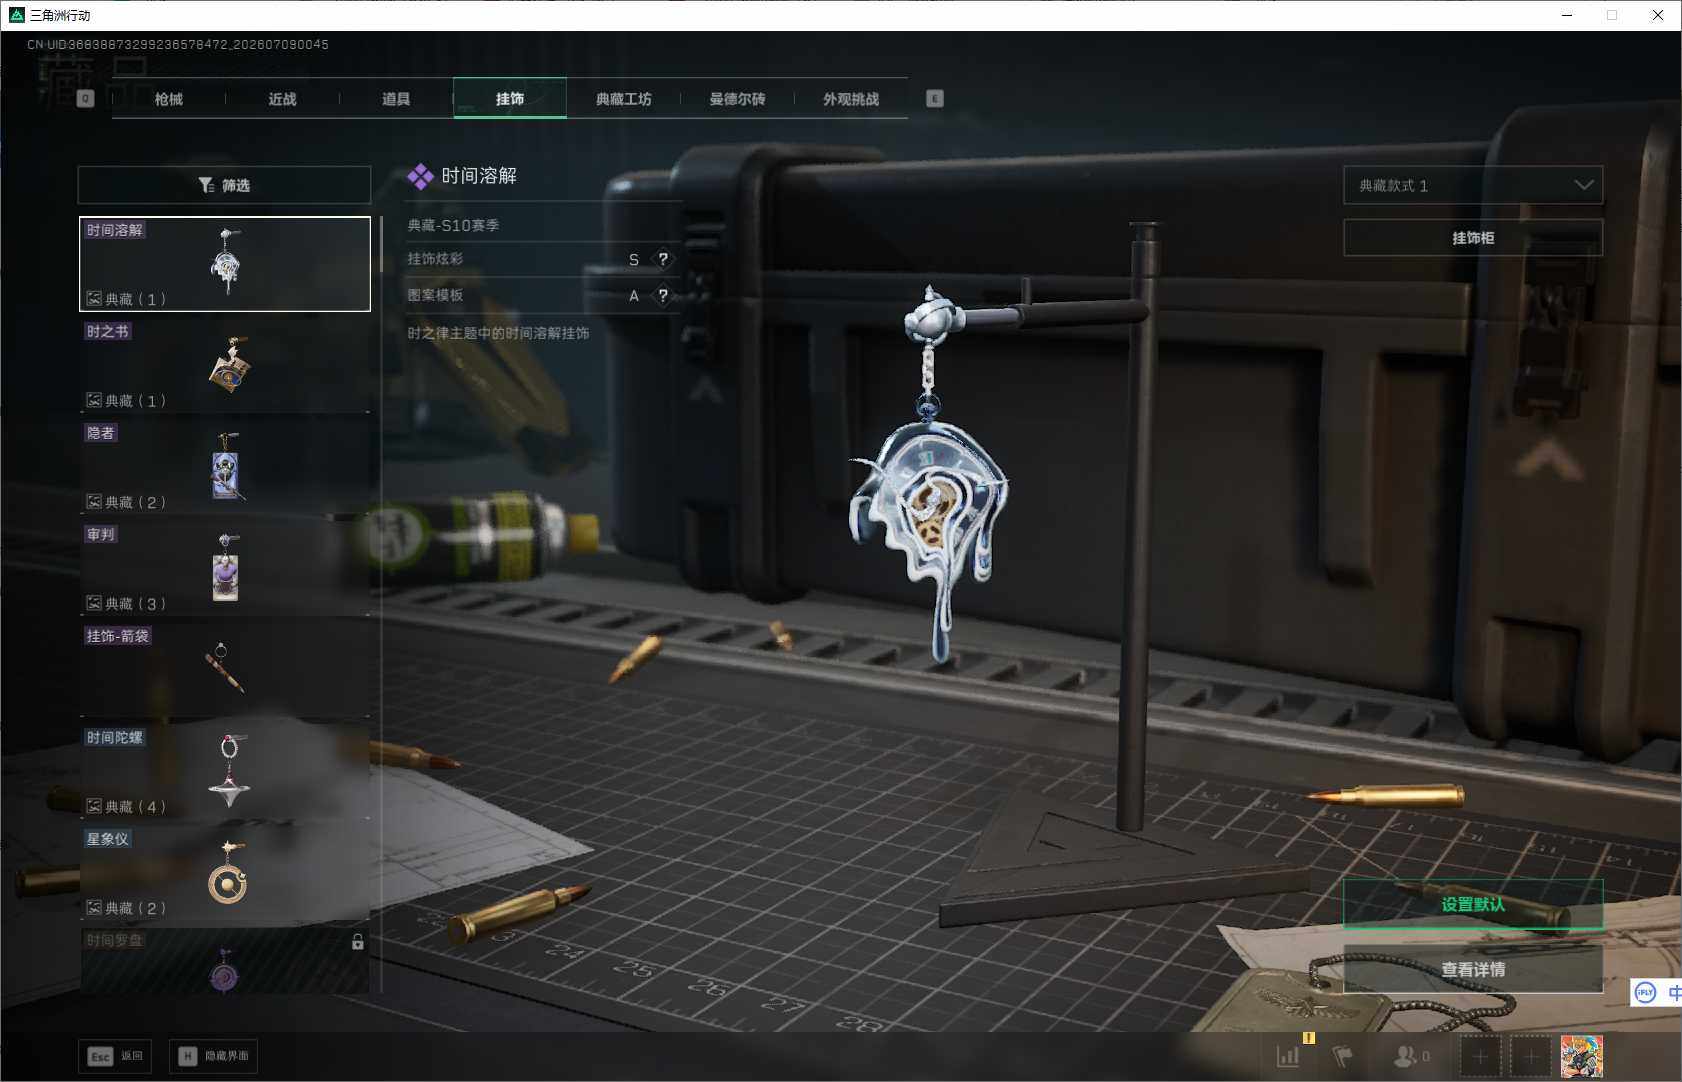Click the 设置默认 button
The width and height of the screenshot is (1682, 1082).
1473,904
